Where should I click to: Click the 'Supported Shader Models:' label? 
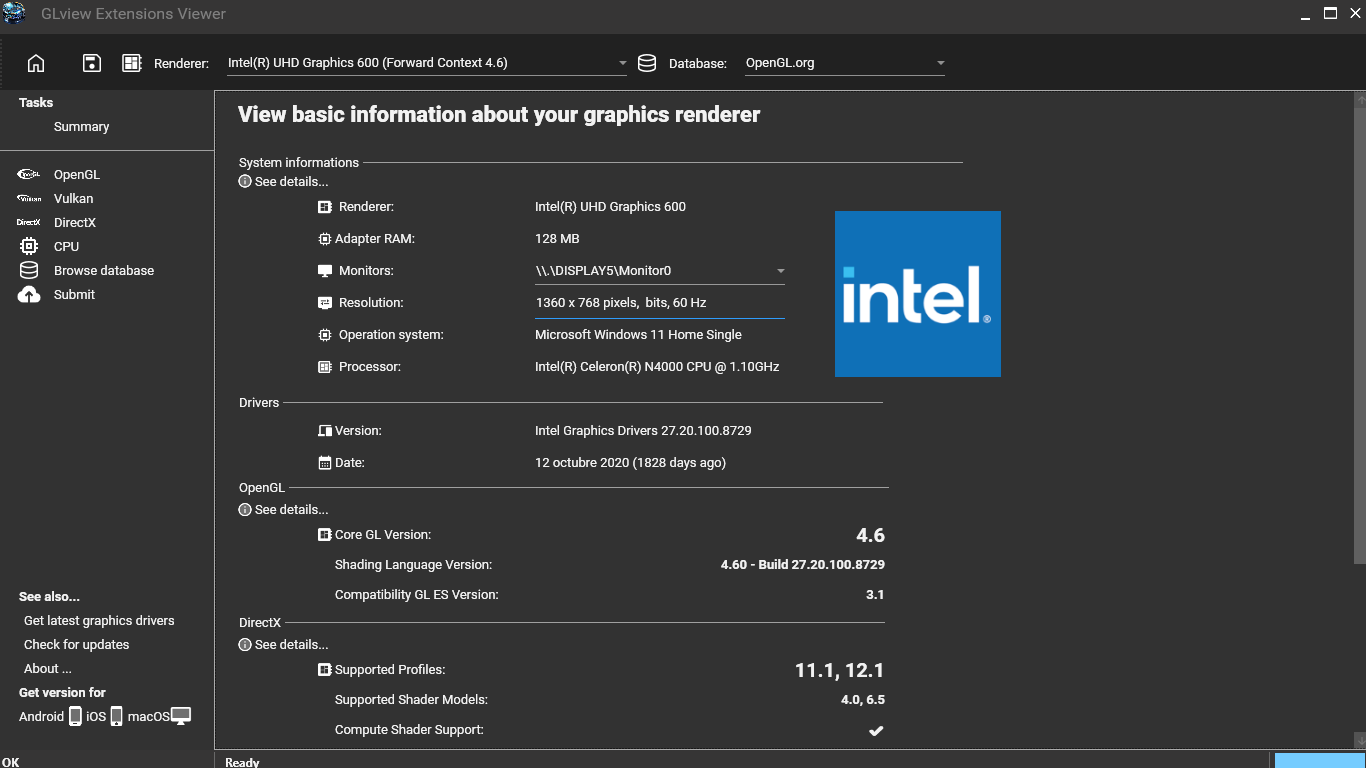pyautogui.click(x=411, y=700)
